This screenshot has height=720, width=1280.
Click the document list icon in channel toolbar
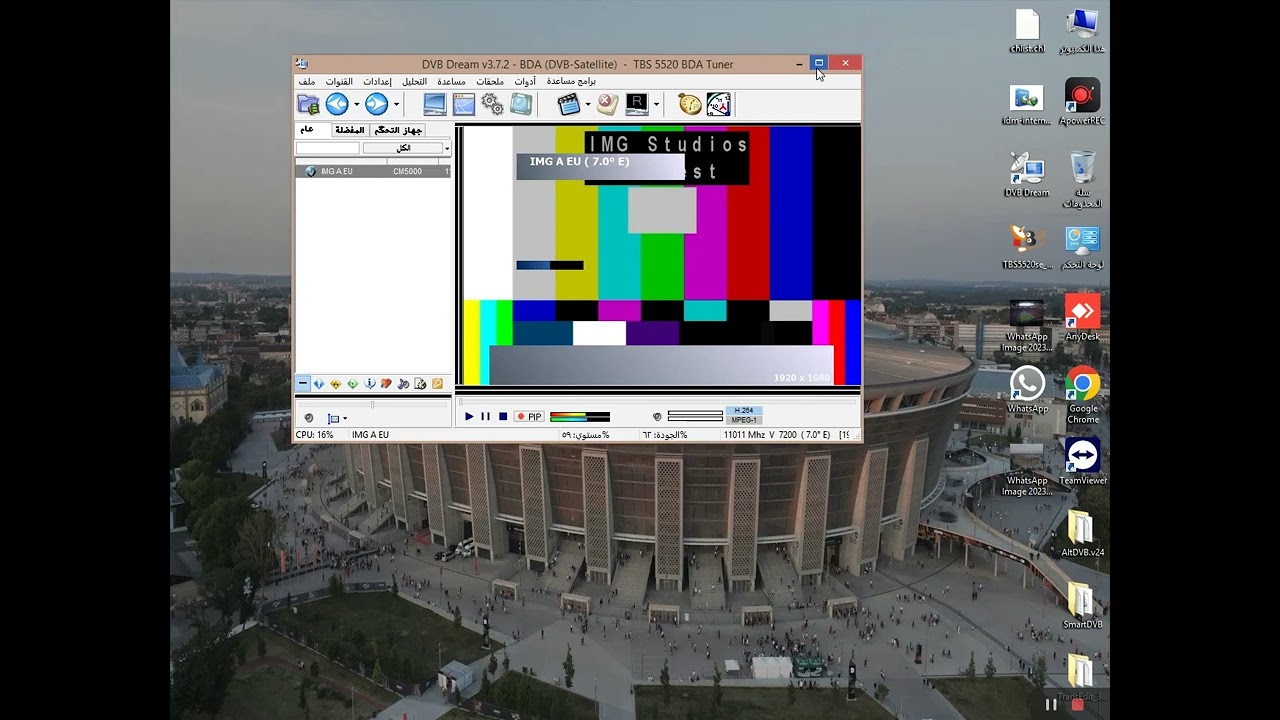coord(420,383)
